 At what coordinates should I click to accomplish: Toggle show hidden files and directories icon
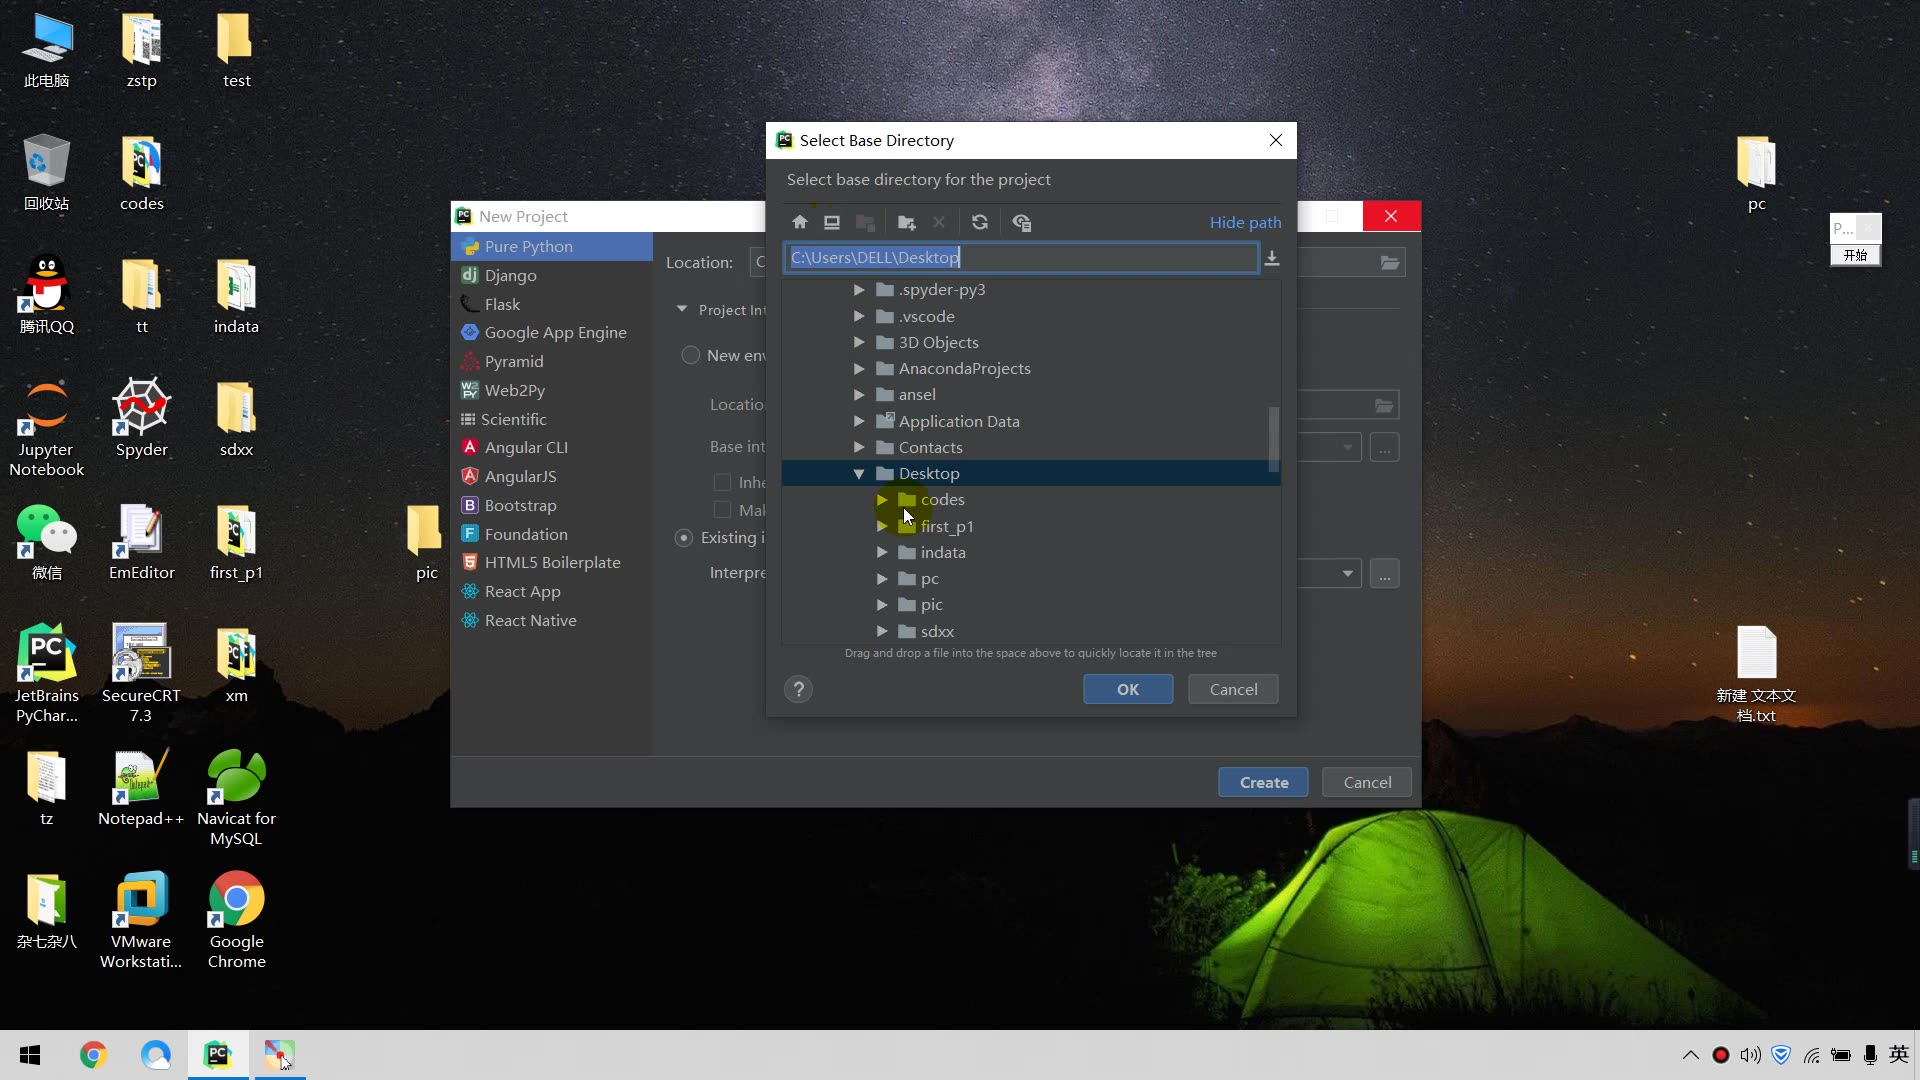[1021, 222]
